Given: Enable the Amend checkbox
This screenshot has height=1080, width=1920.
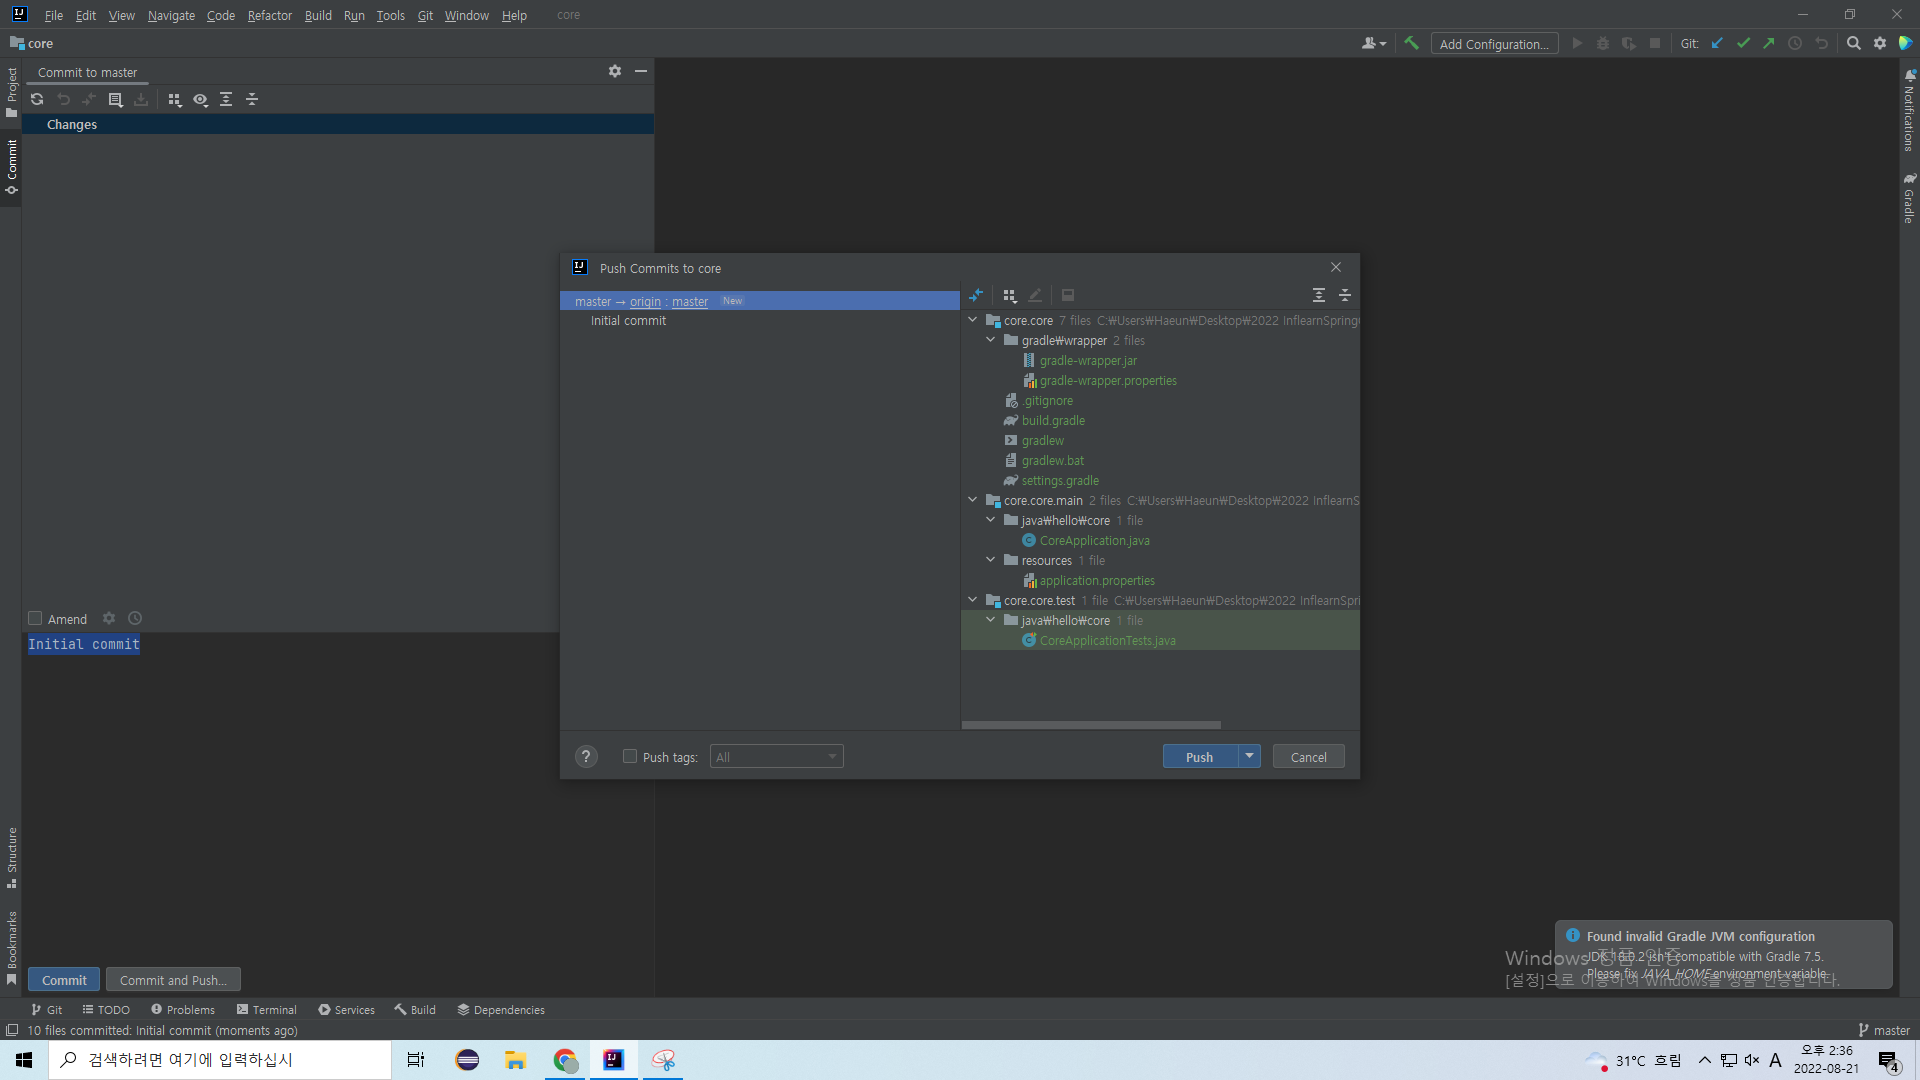Looking at the screenshot, I should click(35, 618).
